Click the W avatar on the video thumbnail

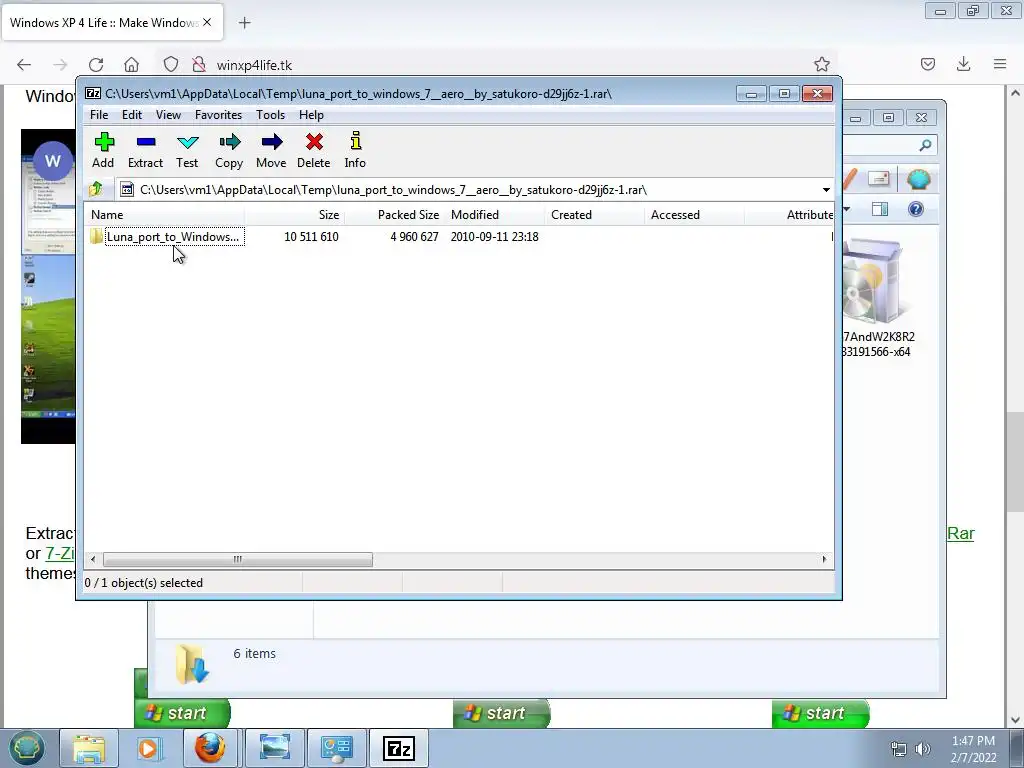click(53, 161)
